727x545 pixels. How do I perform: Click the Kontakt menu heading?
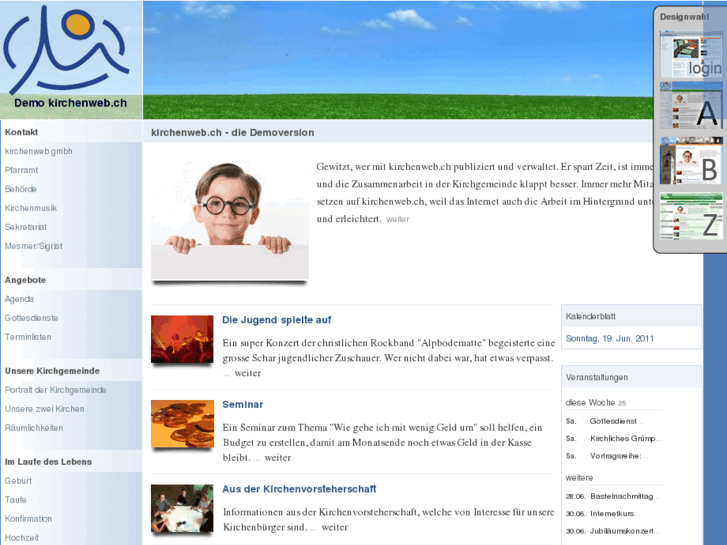[21, 132]
